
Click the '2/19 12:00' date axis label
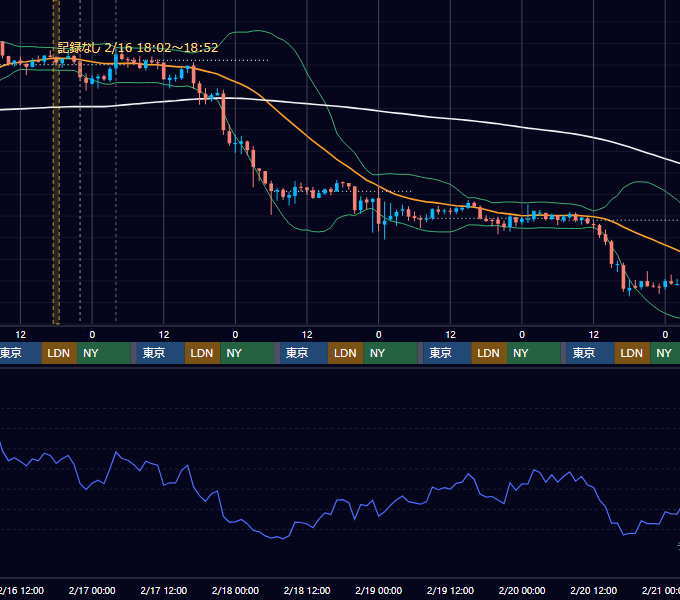[x=450, y=590]
